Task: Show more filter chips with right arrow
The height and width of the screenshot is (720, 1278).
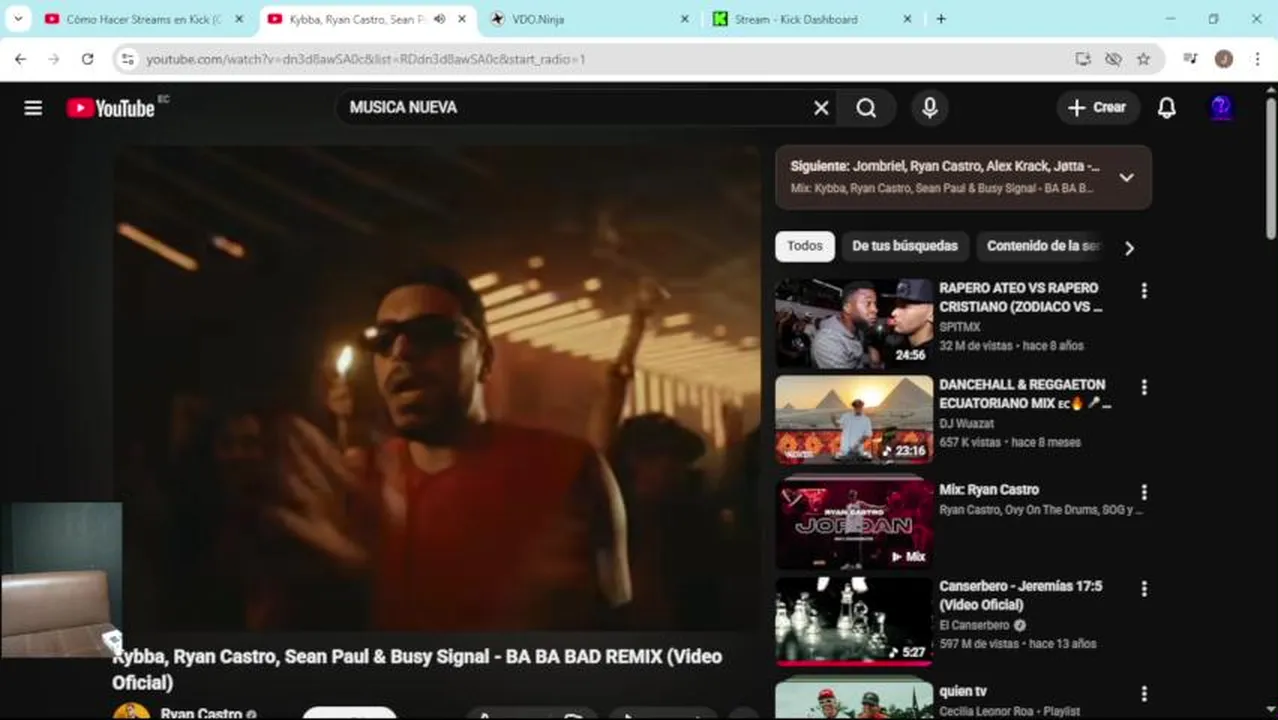Action: pos(1129,248)
